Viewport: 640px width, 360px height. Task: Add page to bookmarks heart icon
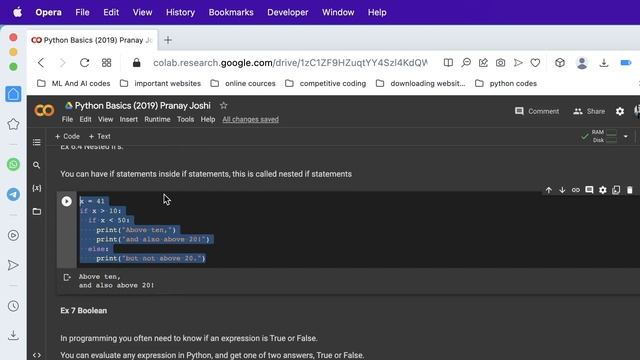point(536,63)
